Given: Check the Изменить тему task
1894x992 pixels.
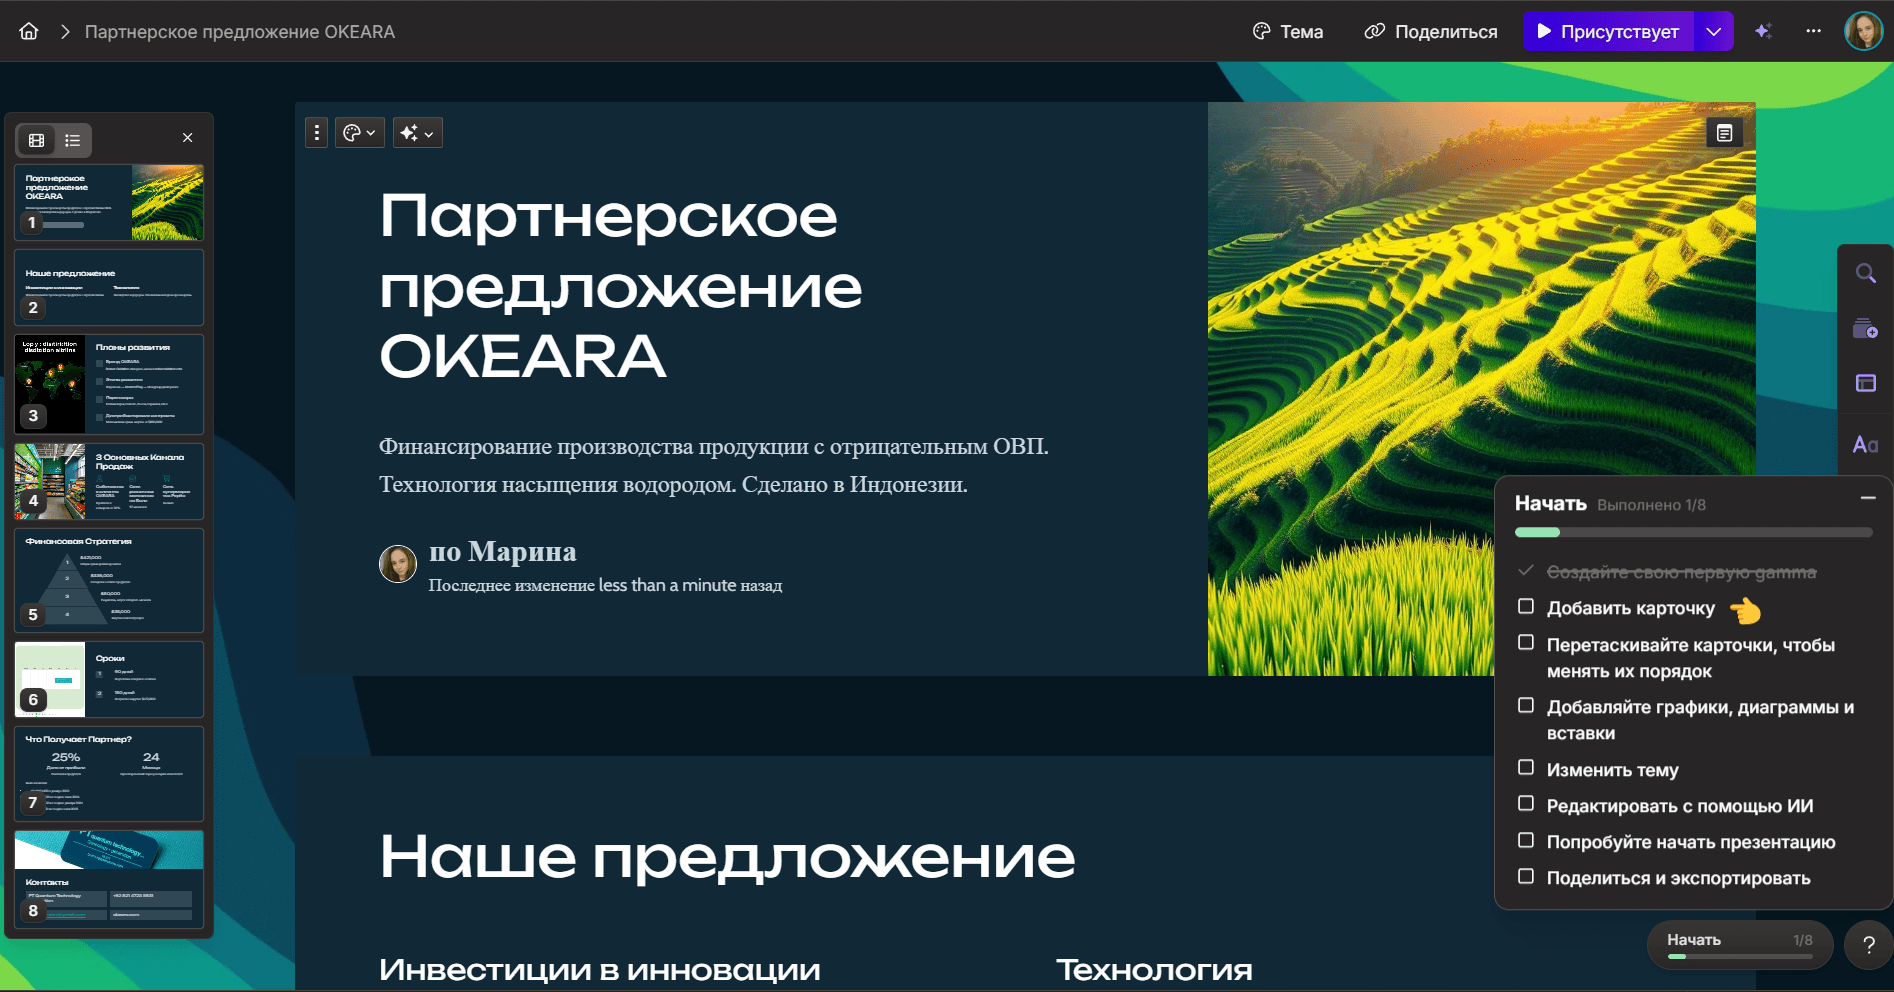Looking at the screenshot, I should (x=1526, y=767).
